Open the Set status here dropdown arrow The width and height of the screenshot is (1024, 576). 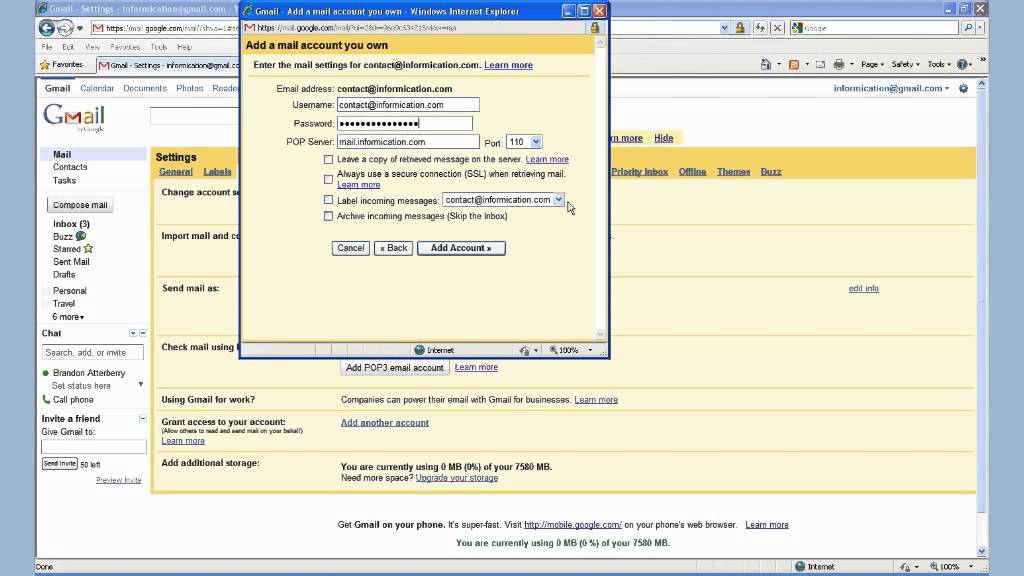140,385
